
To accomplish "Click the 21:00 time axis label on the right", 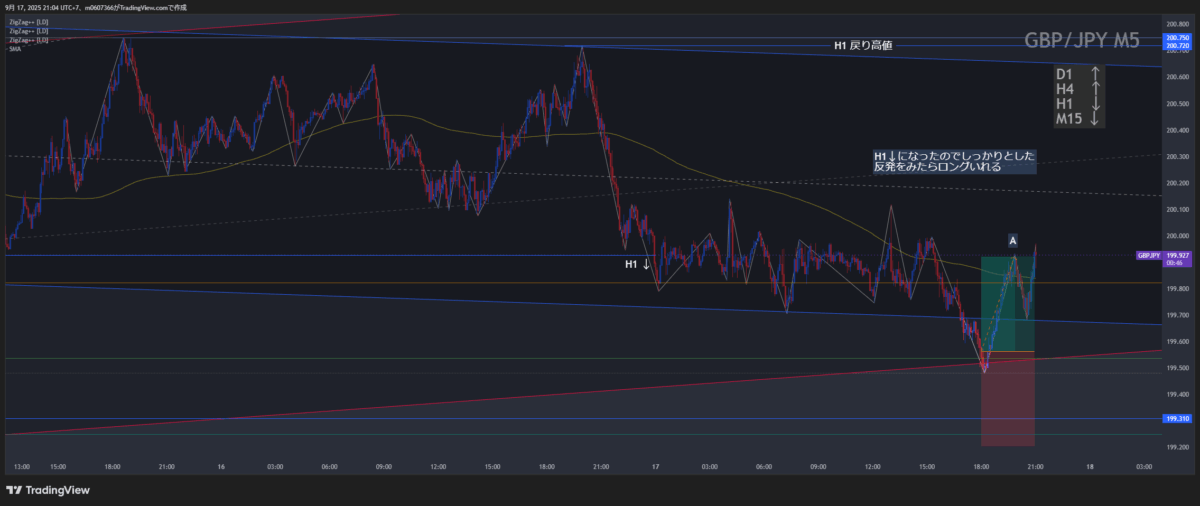I will [x=1035, y=466].
